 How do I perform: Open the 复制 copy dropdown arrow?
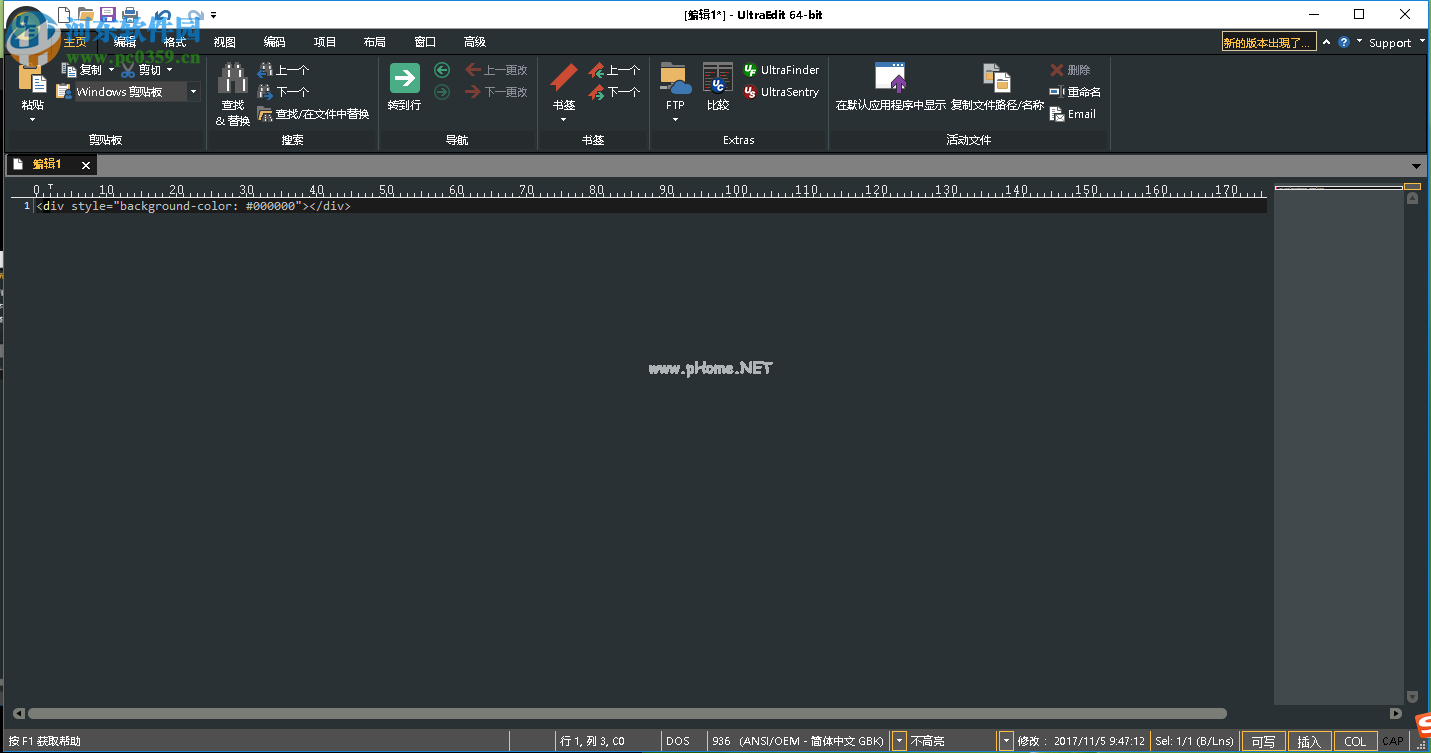pos(110,70)
